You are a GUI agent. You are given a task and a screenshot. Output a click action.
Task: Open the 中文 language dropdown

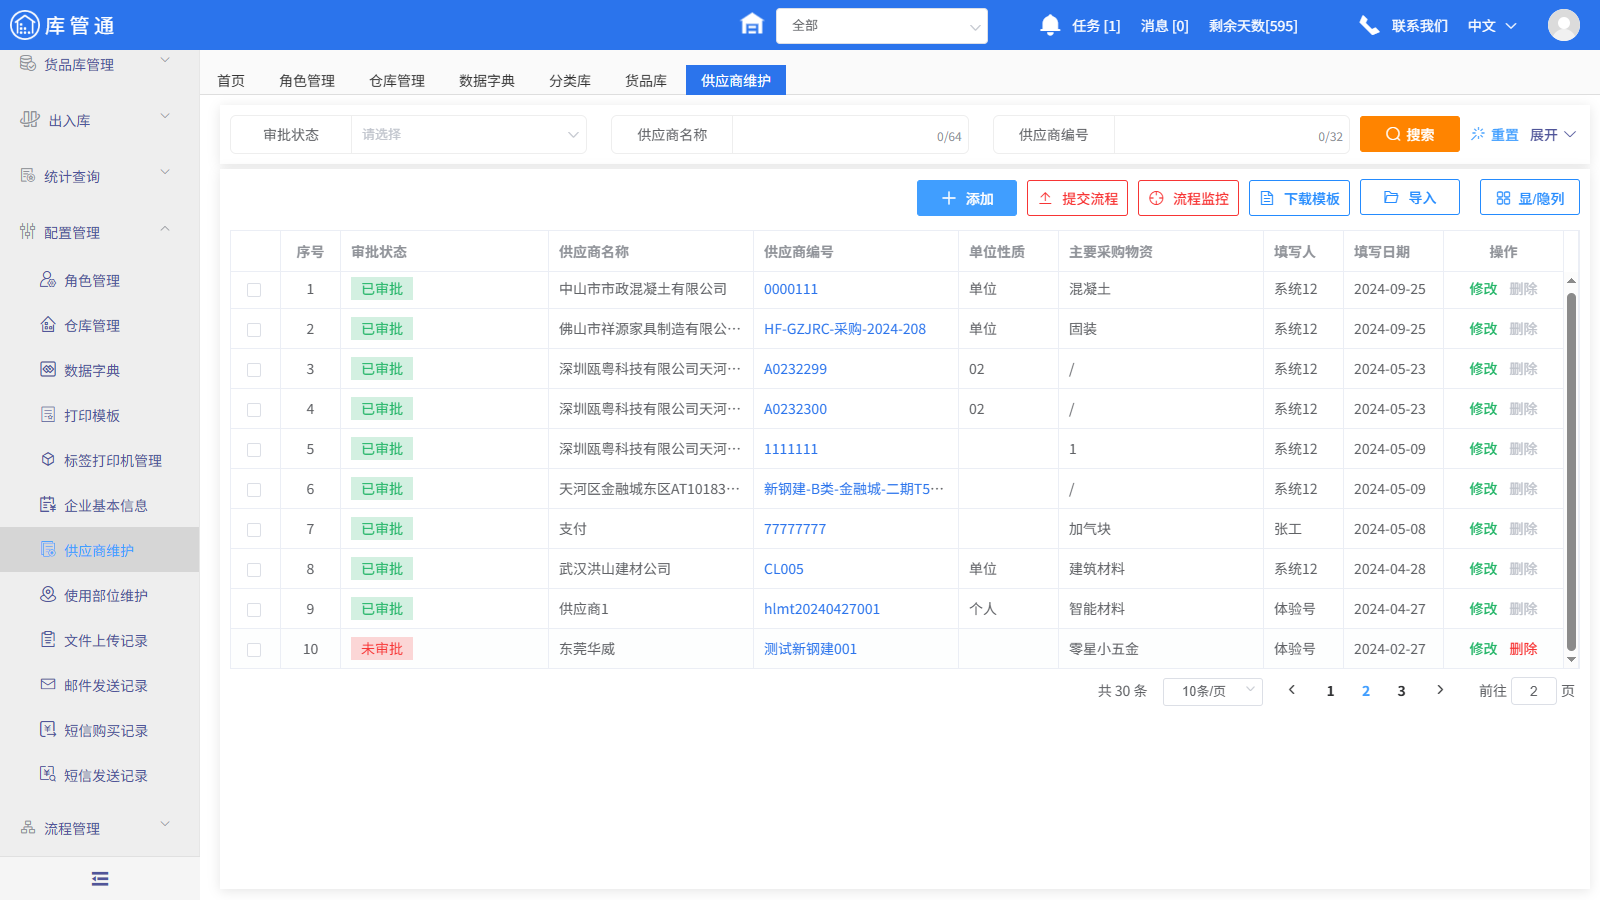click(1492, 26)
